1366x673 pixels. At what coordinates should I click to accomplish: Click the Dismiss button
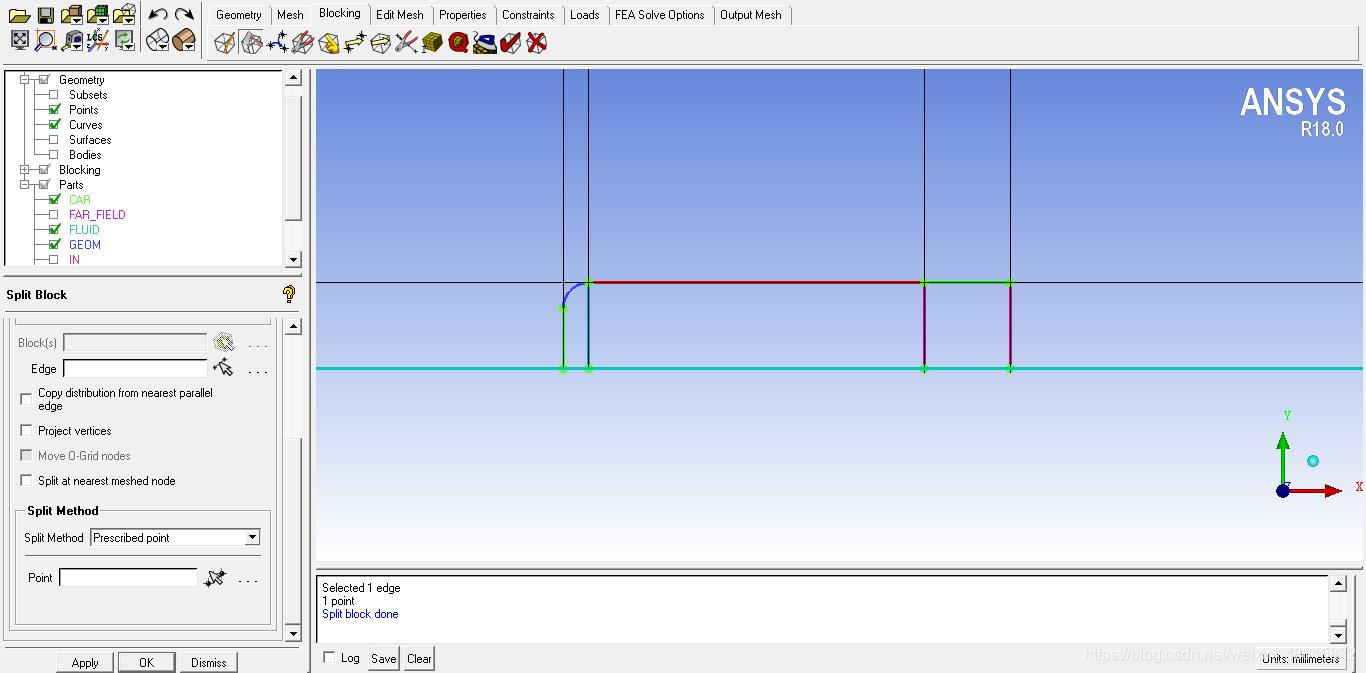point(208,662)
